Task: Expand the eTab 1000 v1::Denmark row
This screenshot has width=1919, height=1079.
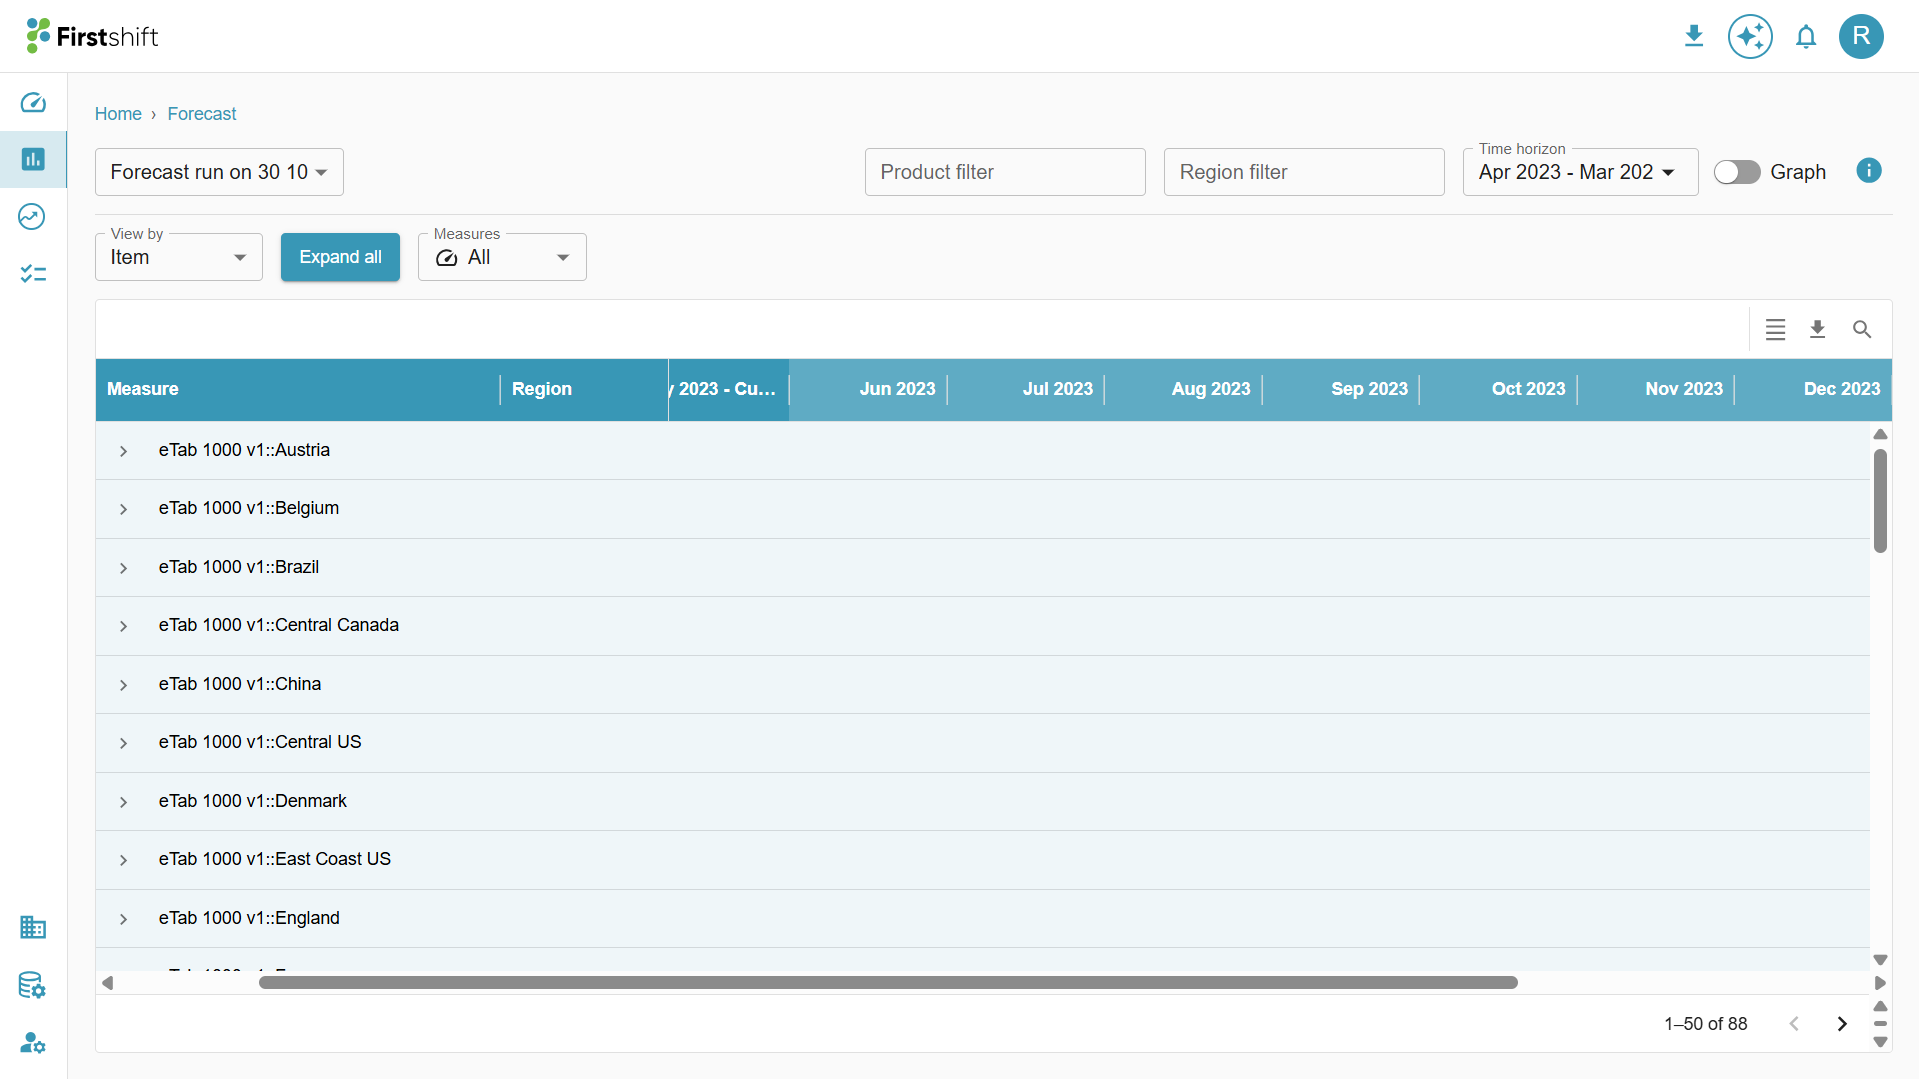Action: coord(123,802)
